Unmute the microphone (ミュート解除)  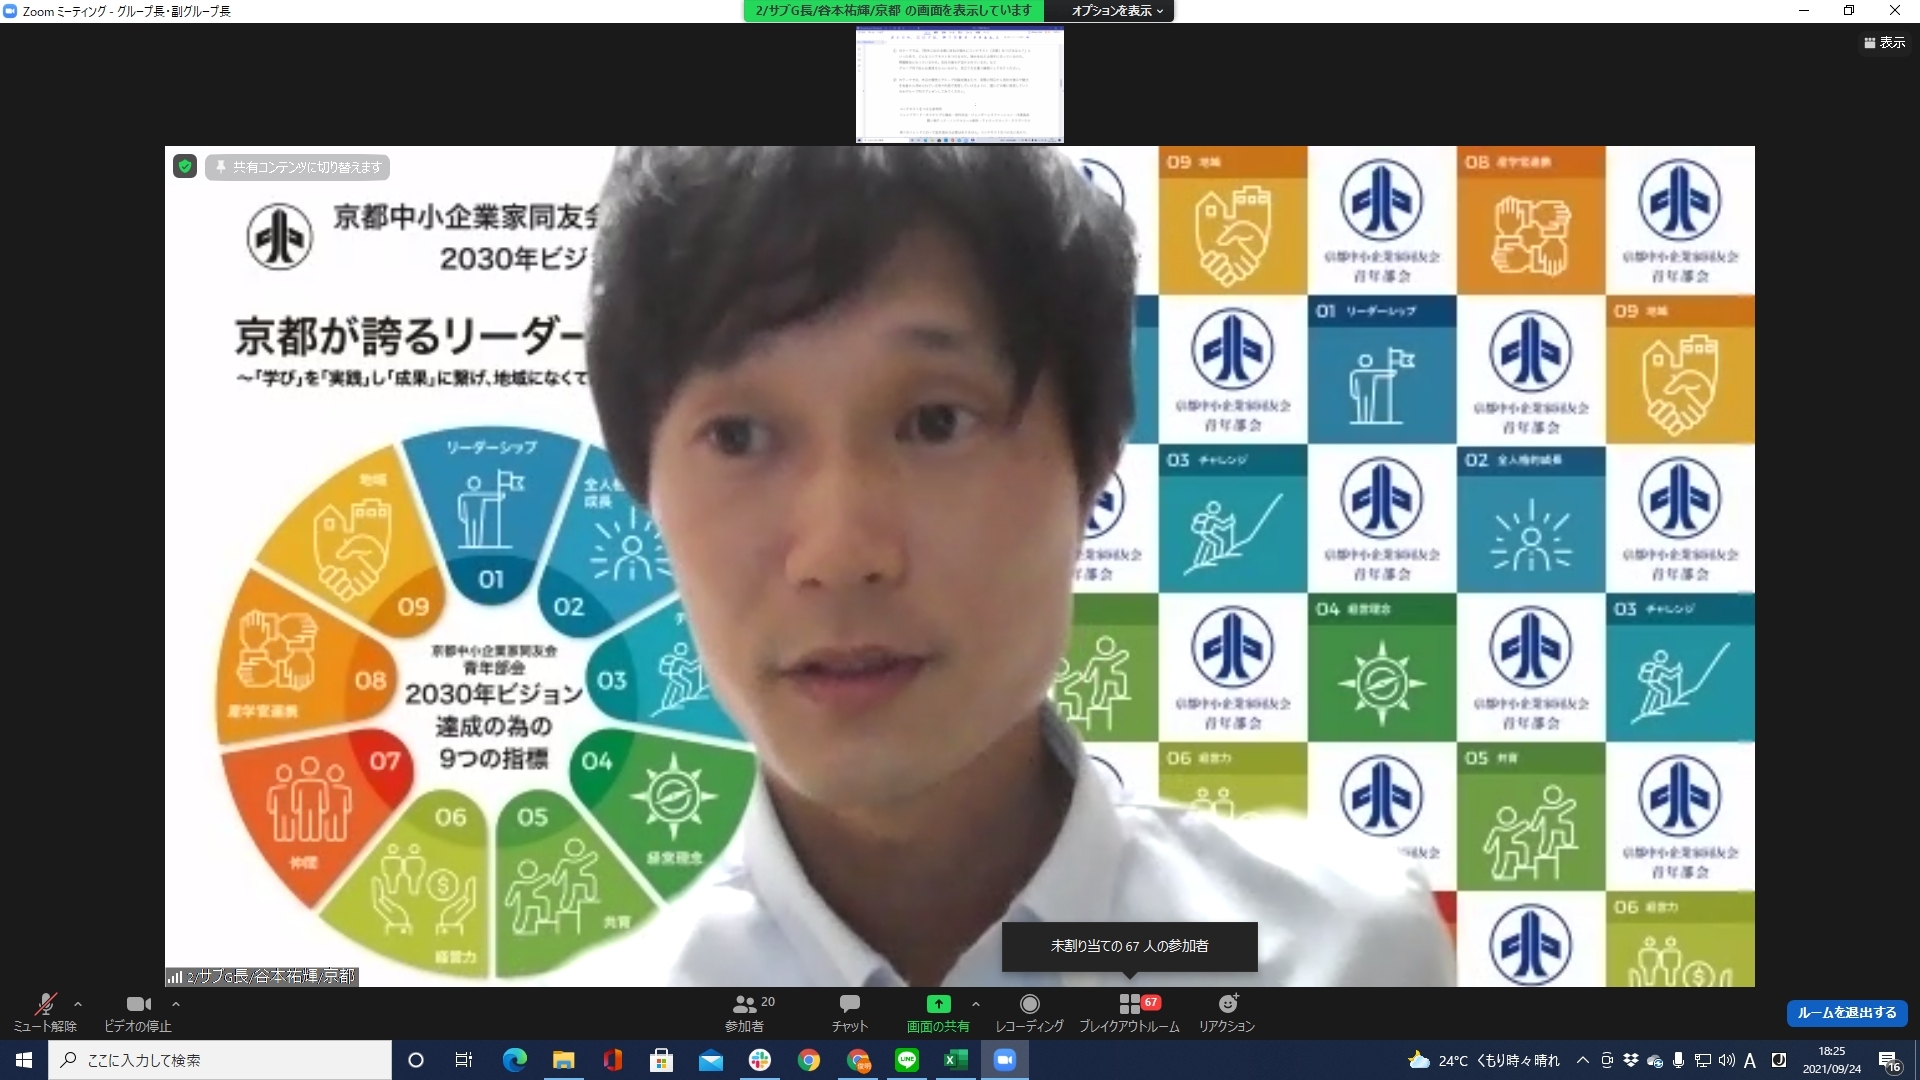point(45,1012)
